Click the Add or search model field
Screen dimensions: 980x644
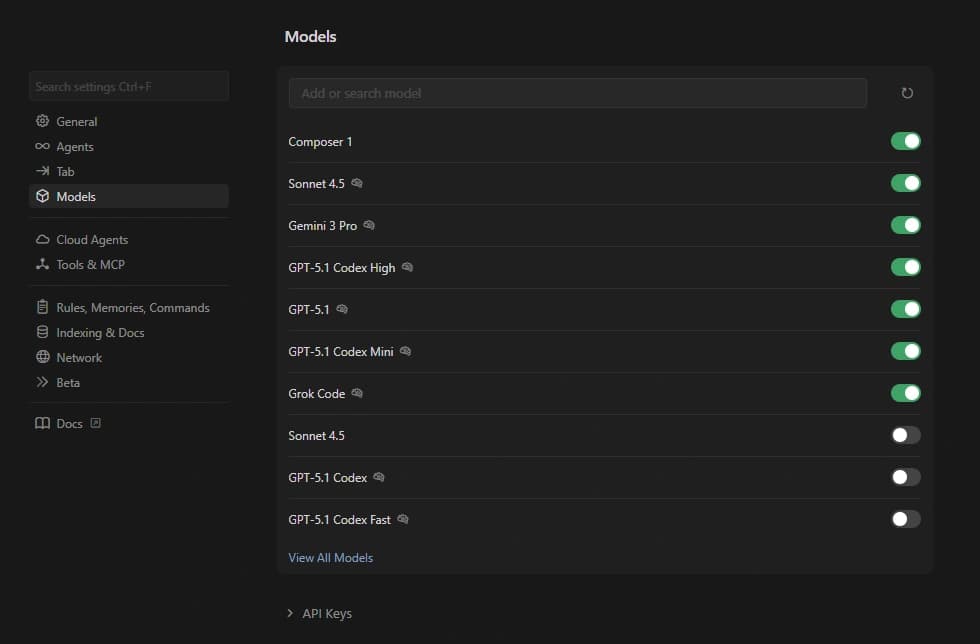[577, 92]
